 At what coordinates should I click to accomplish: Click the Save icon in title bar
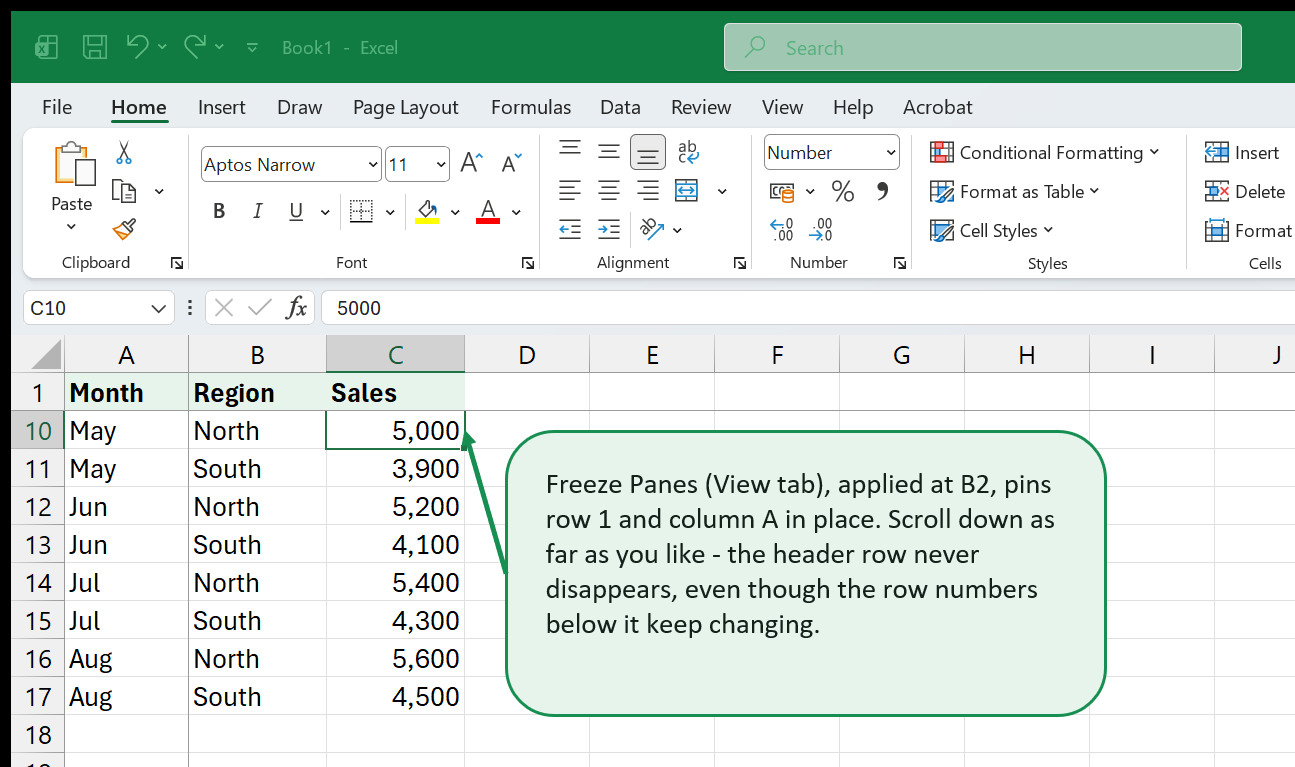point(95,47)
